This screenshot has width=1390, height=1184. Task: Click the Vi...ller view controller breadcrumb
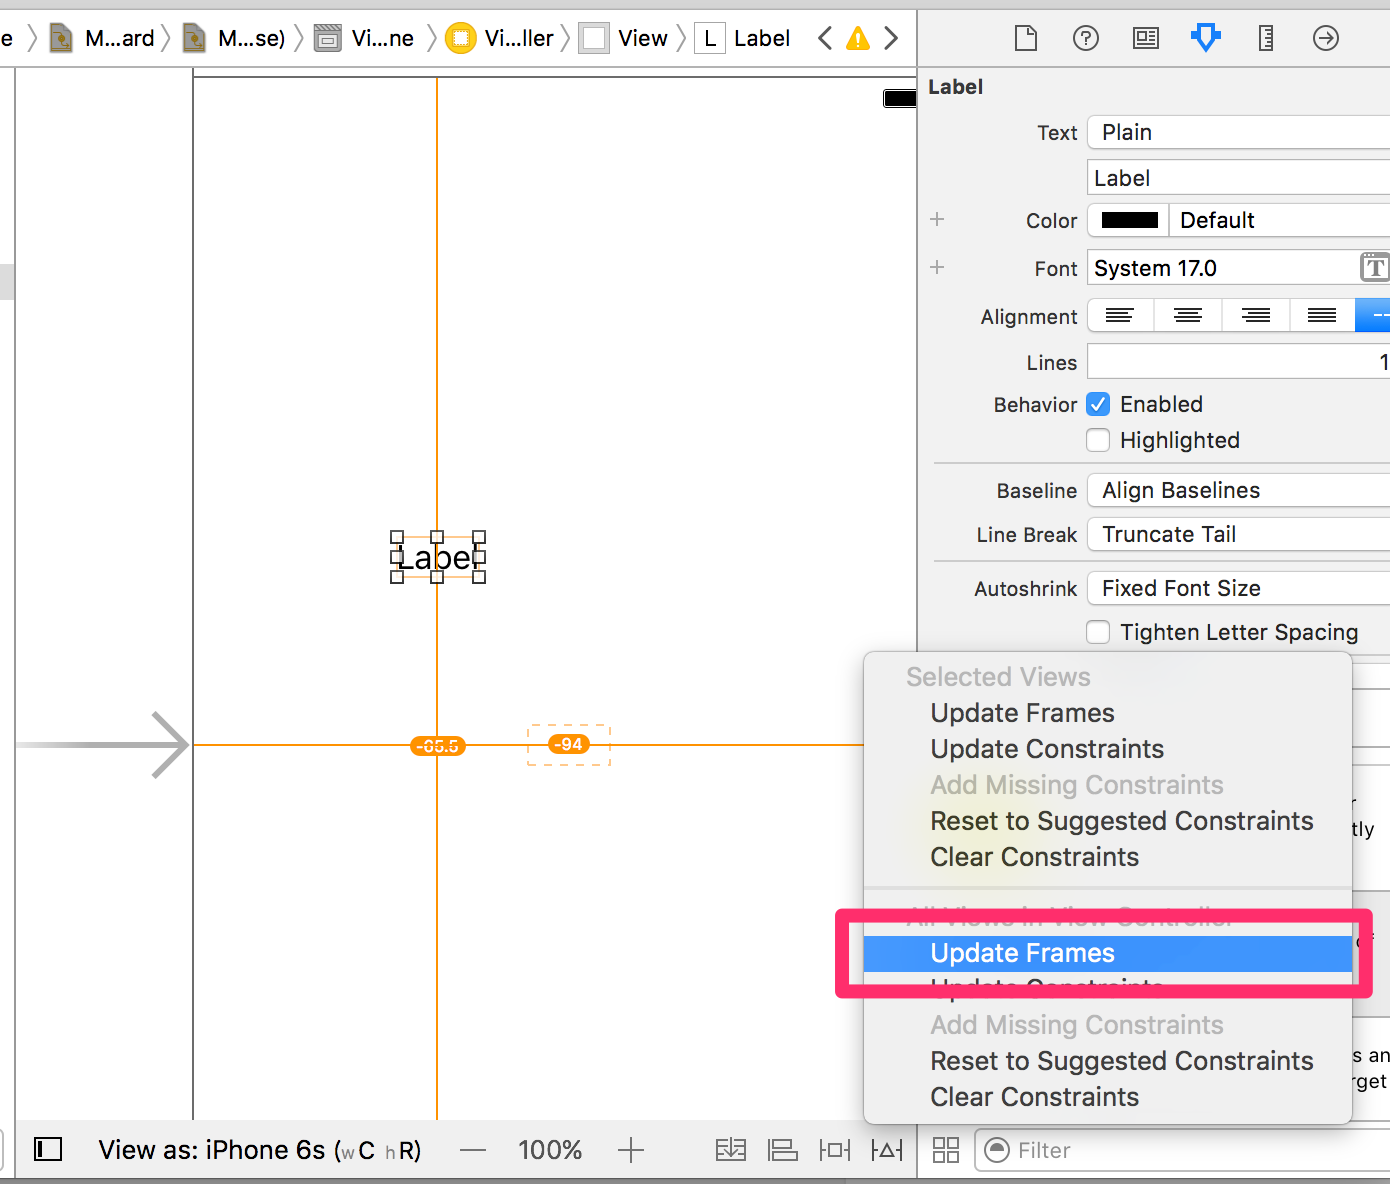(x=499, y=38)
